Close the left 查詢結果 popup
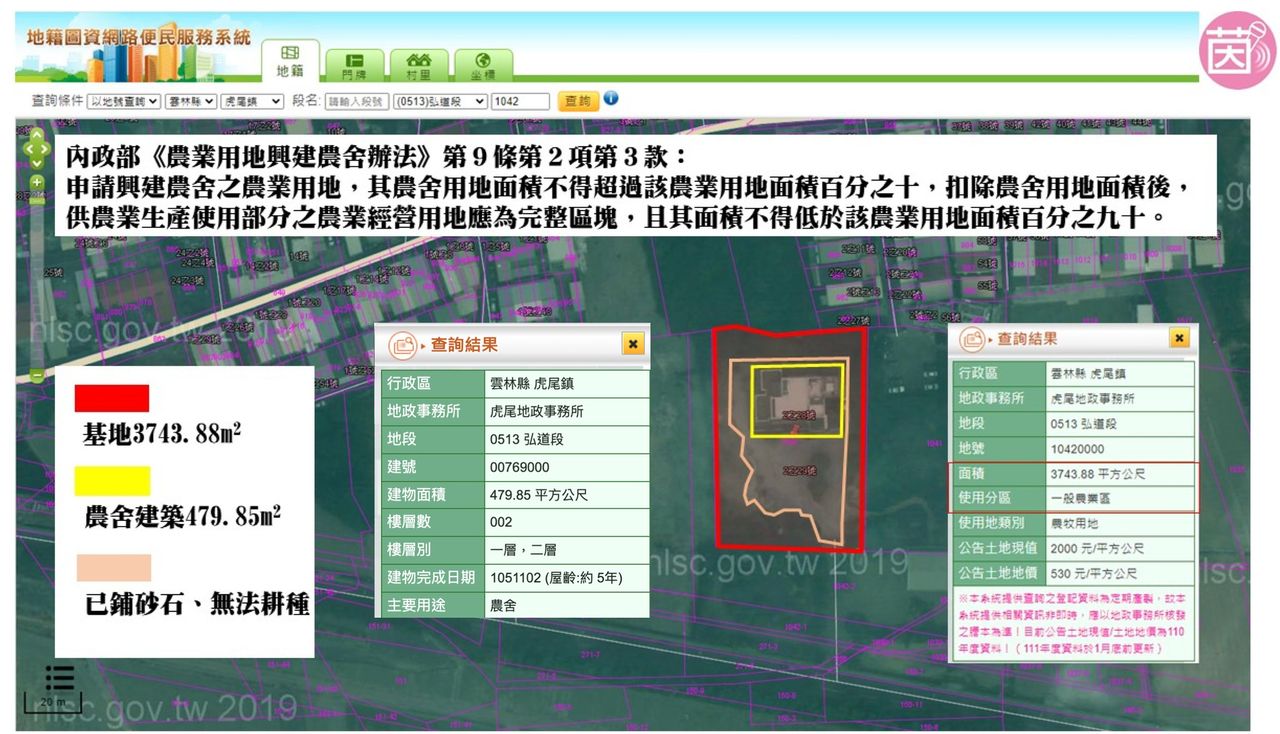 (632, 344)
